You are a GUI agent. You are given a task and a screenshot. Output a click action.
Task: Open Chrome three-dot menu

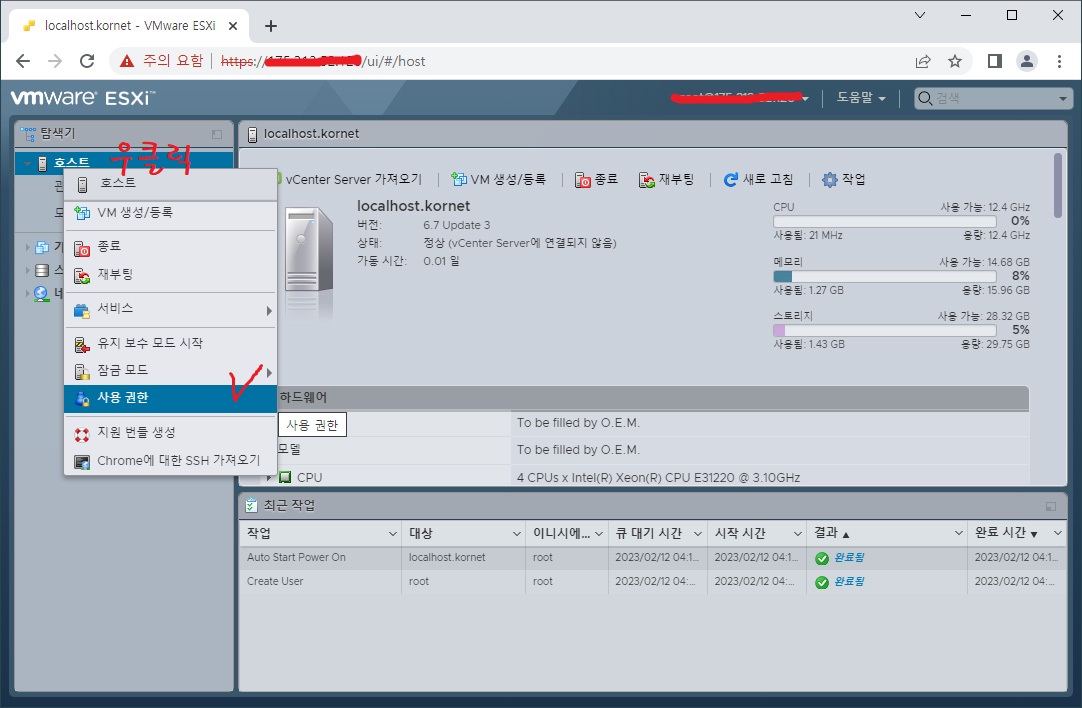pos(1059,61)
